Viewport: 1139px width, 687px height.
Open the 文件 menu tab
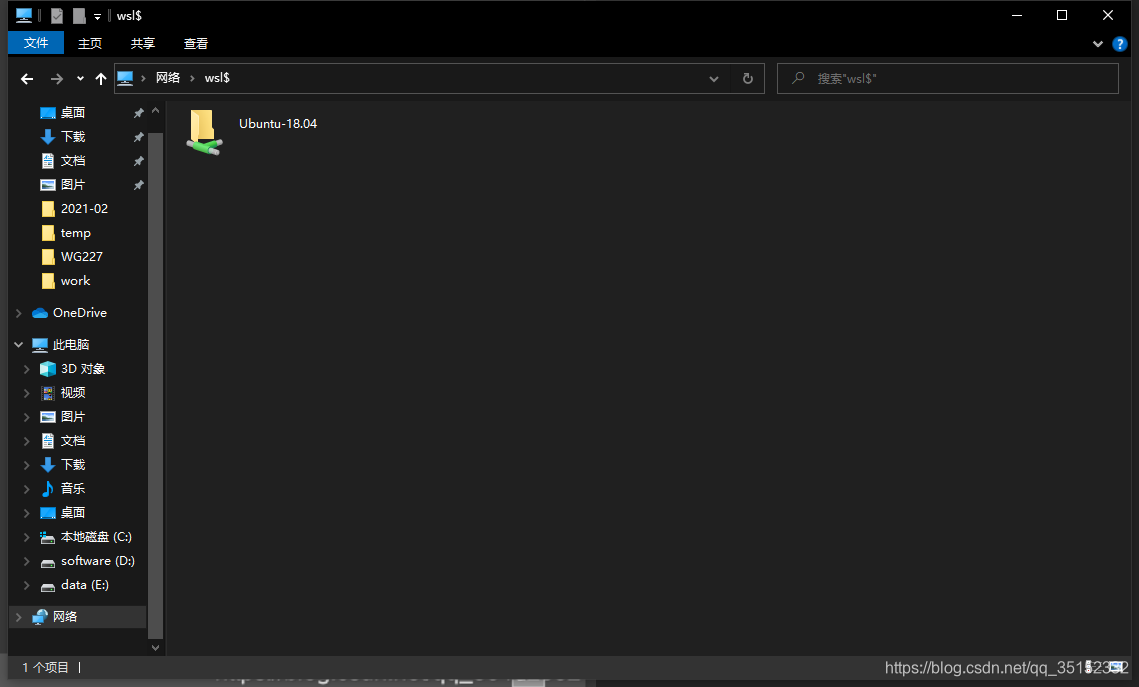(36, 43)
